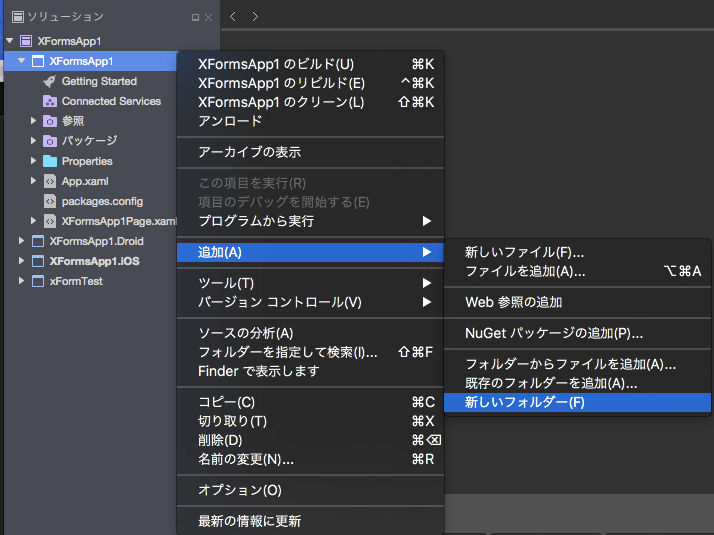Select the xFormTest project label

tap(76, 281)
